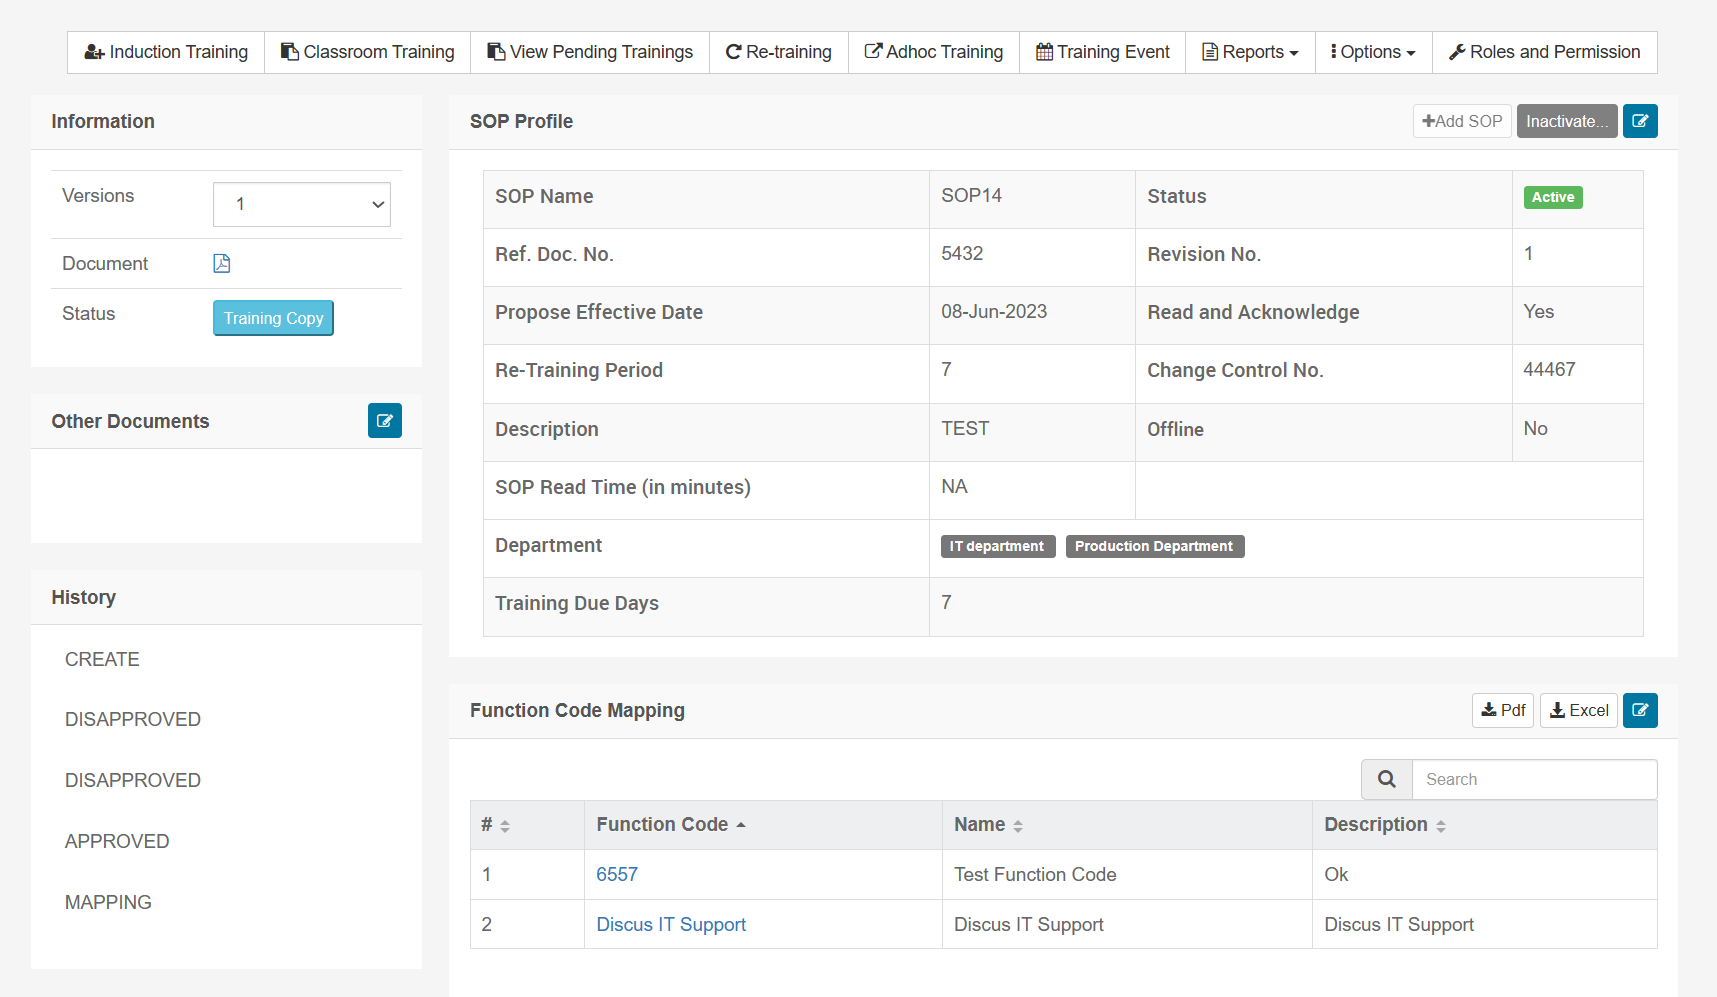Select the MAPPING history entry

tap(108, 902)
